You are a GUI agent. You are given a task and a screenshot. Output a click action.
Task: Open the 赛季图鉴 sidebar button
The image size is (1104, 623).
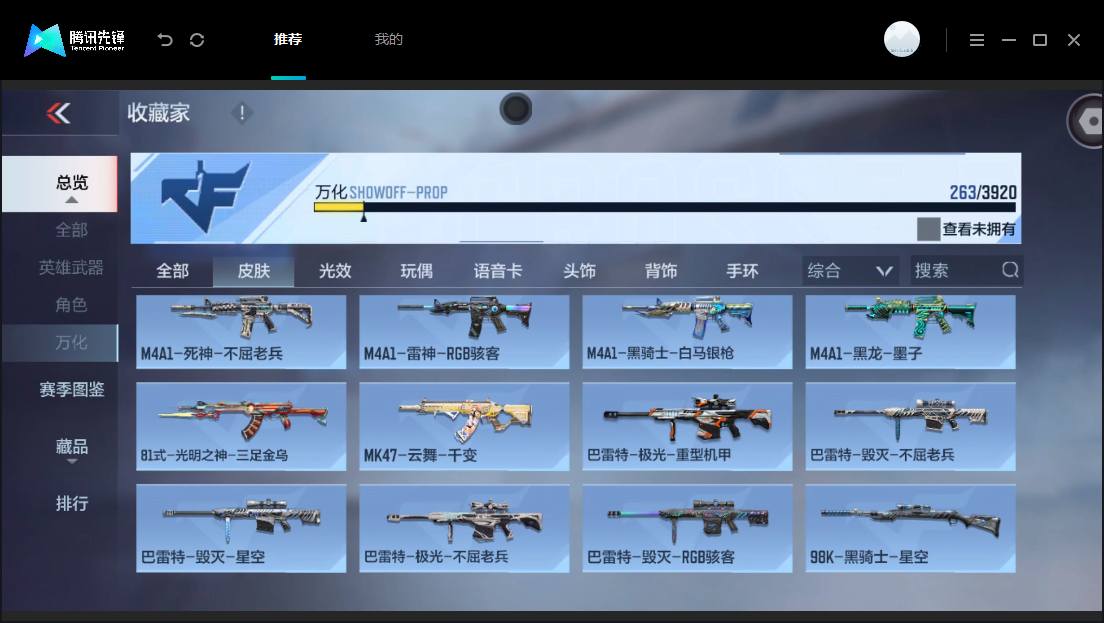click(71, 389)
